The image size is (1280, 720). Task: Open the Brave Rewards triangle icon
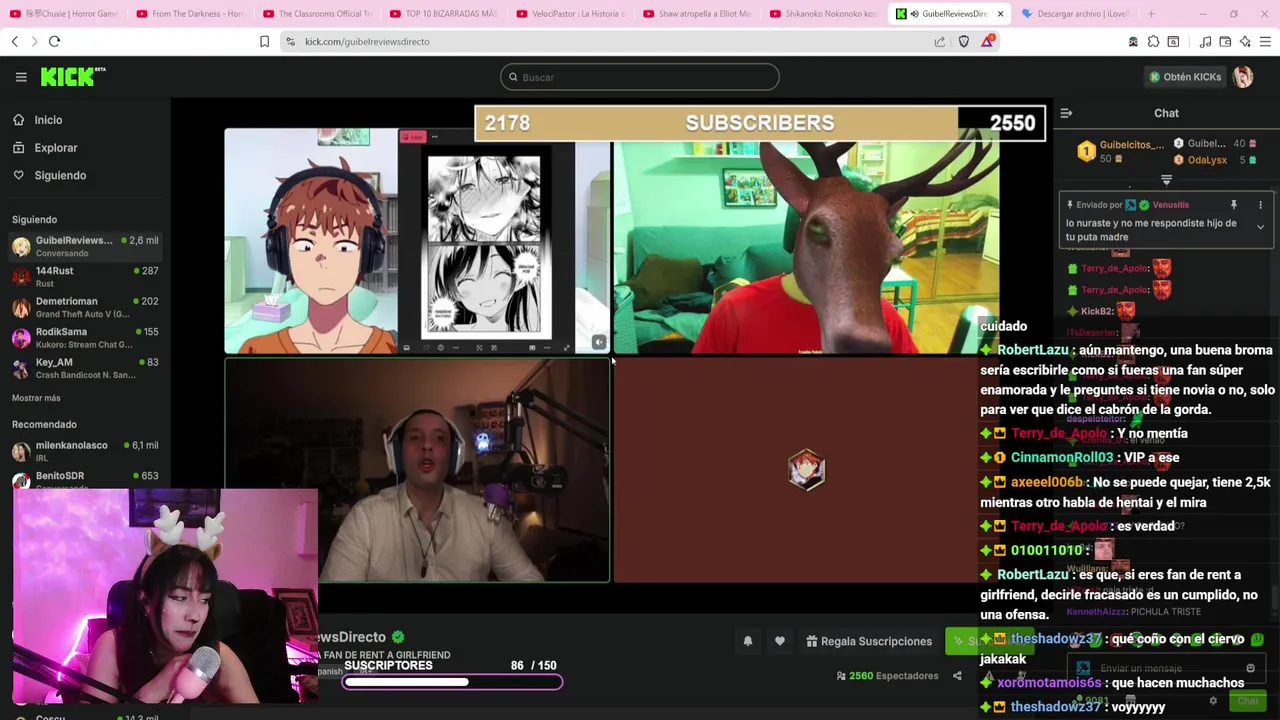point(988,41)
